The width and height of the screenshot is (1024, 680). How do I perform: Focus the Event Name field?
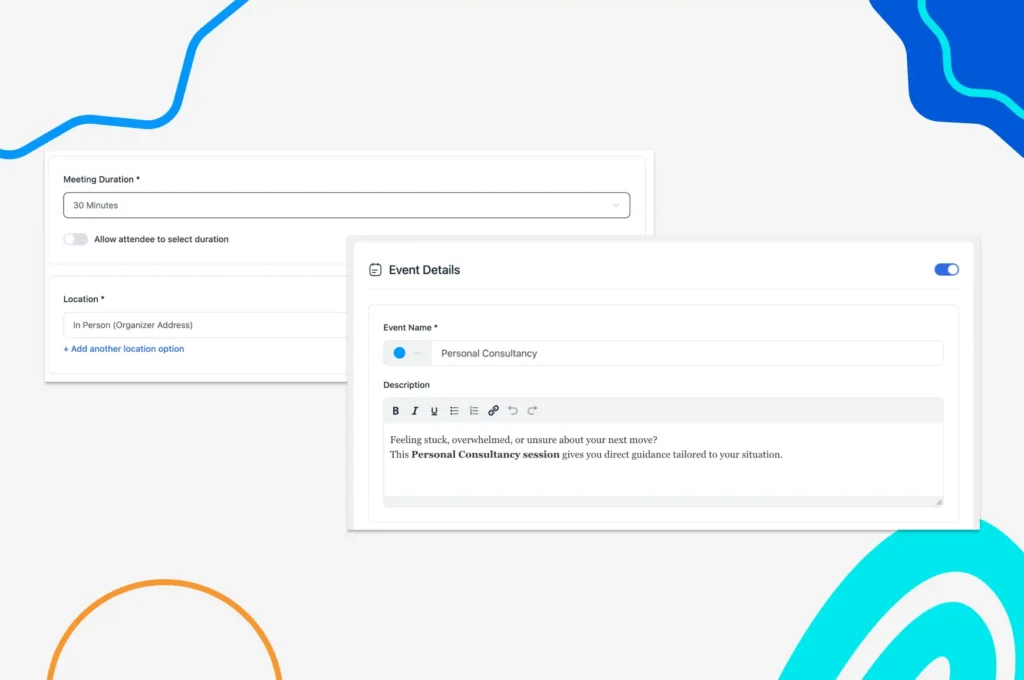(686, 353)
